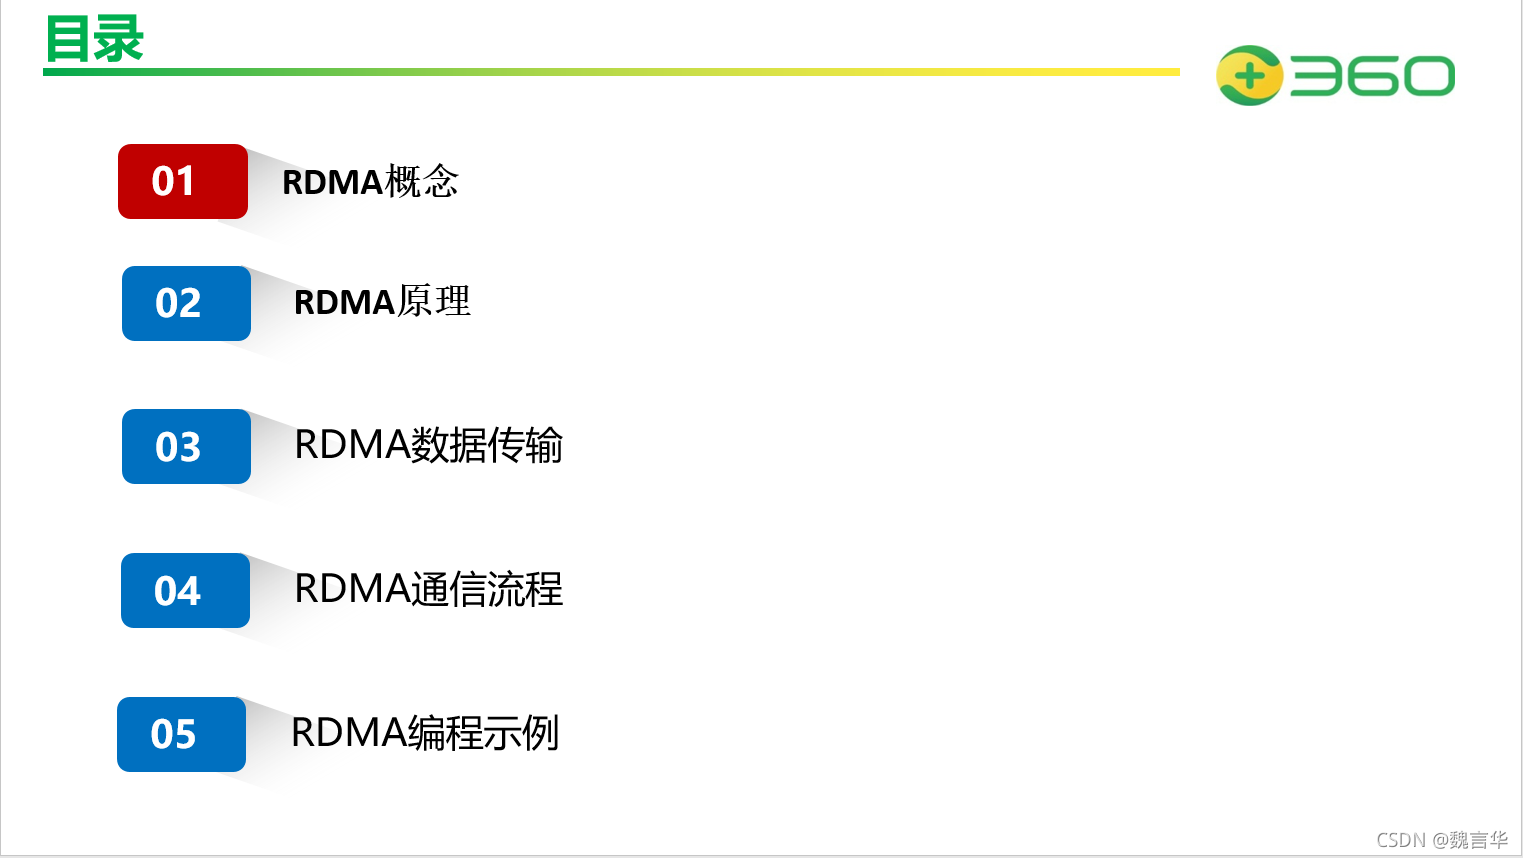This screenshot has width=1523, height=858.
Task: Open the RDMA概念 agenda item
Action: coord(370,182)
